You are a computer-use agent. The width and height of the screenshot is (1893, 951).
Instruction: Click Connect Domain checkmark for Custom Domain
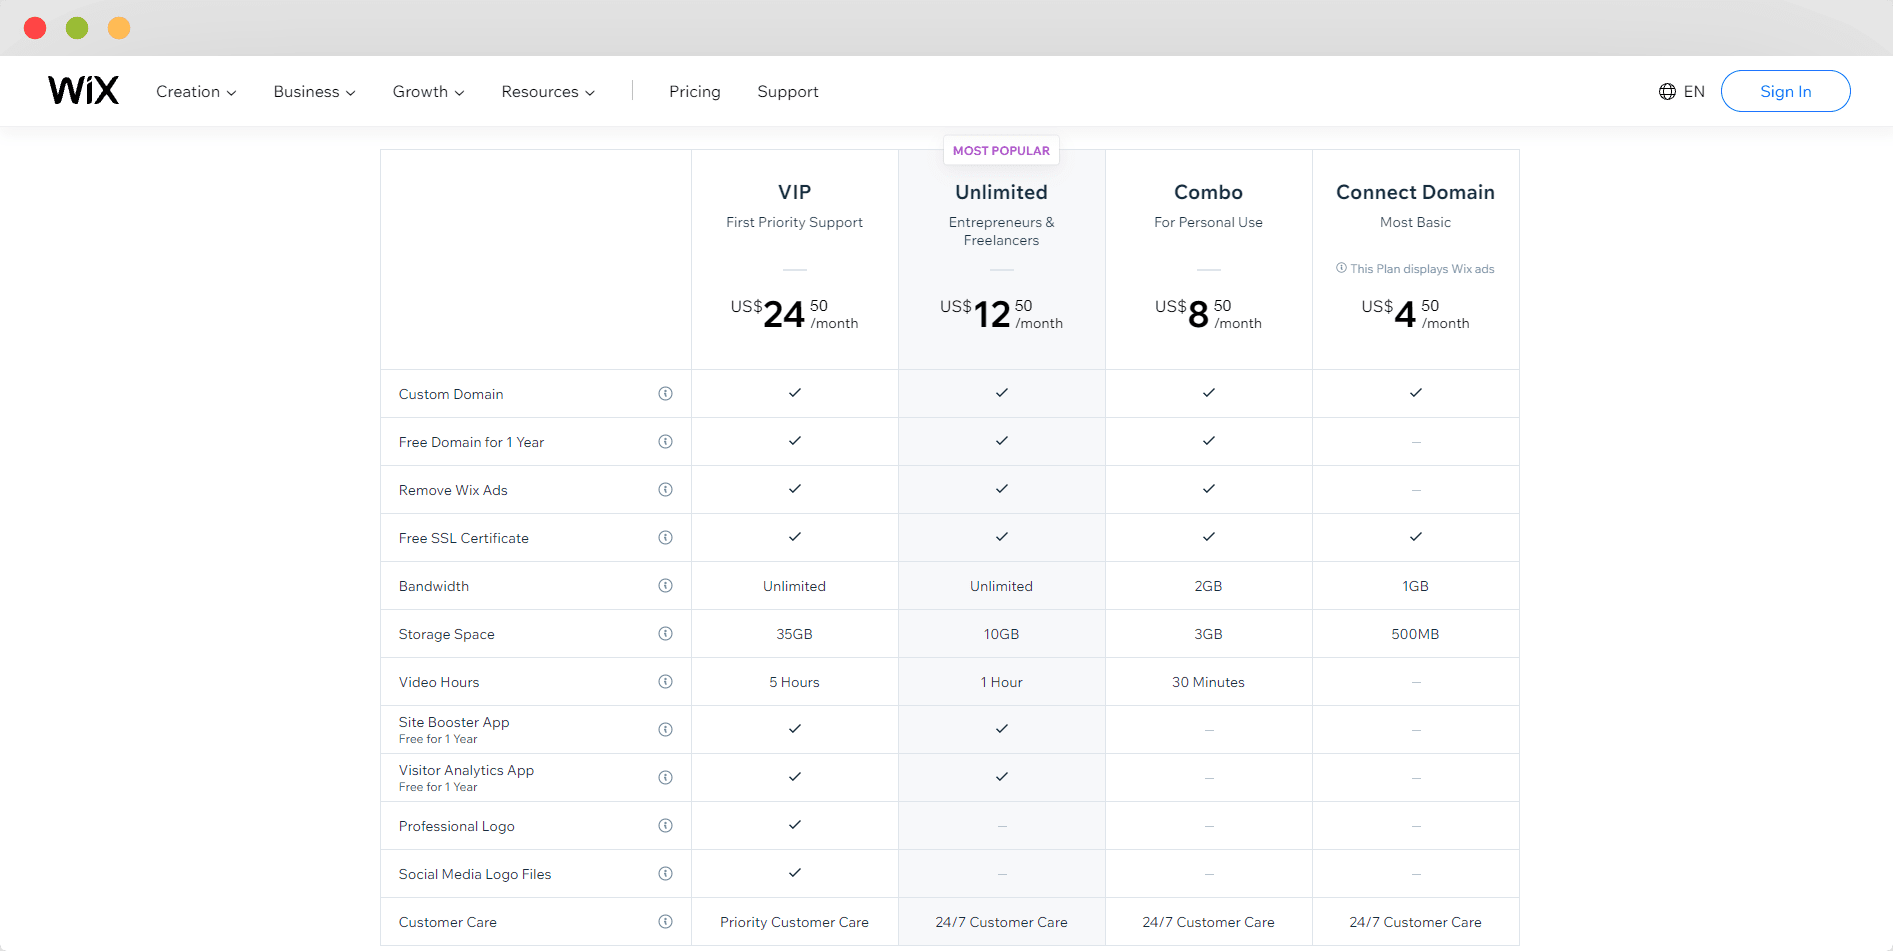(x=1416, y=393)
